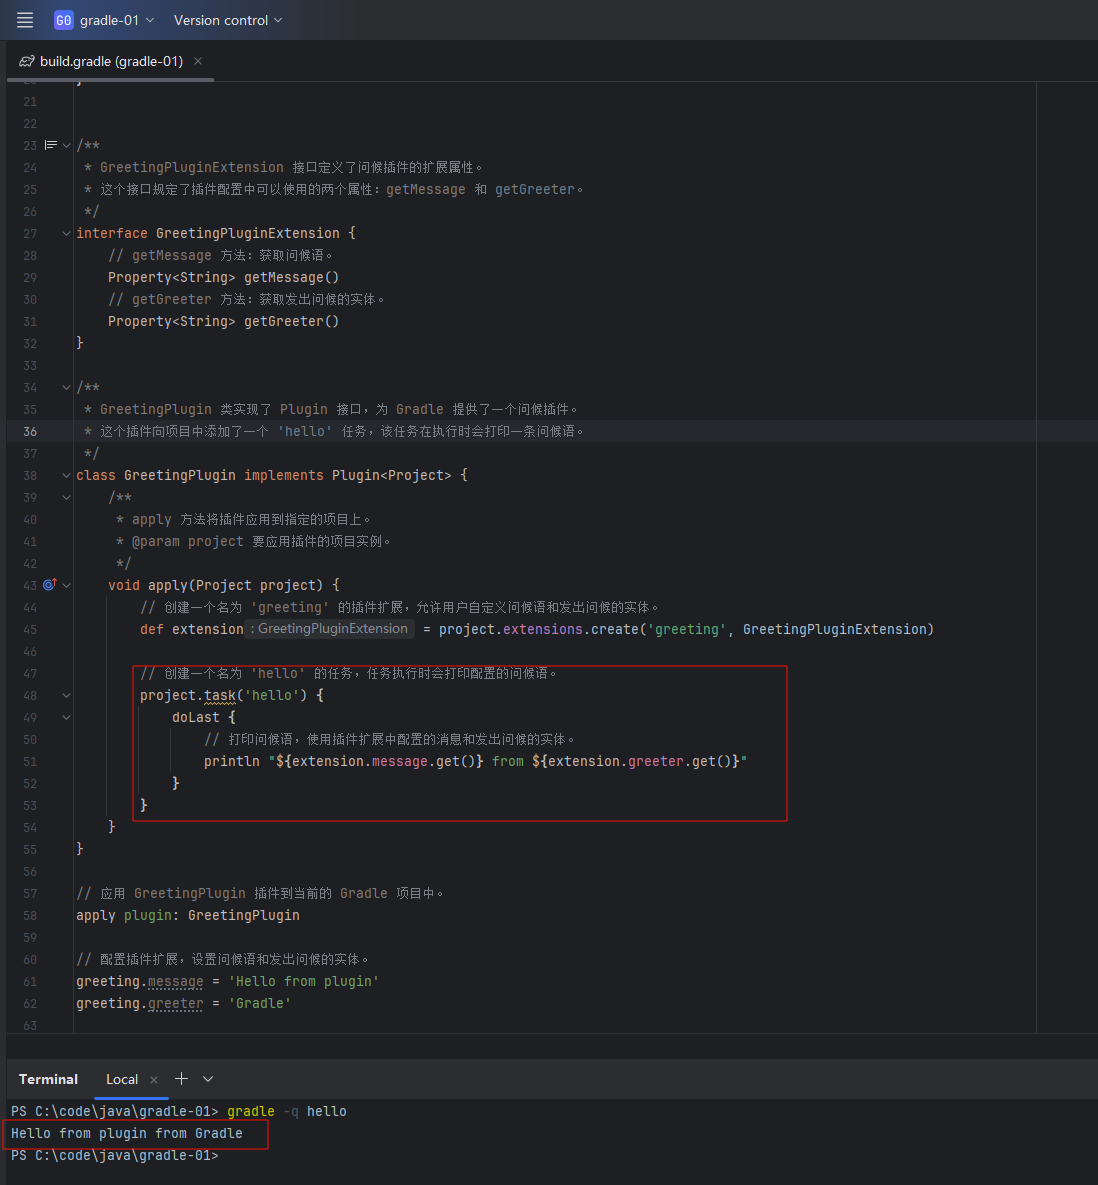This screenshot has height=1185, width=1098.
Task: Click the GO project badge icon
Action: tap(63, 20)
